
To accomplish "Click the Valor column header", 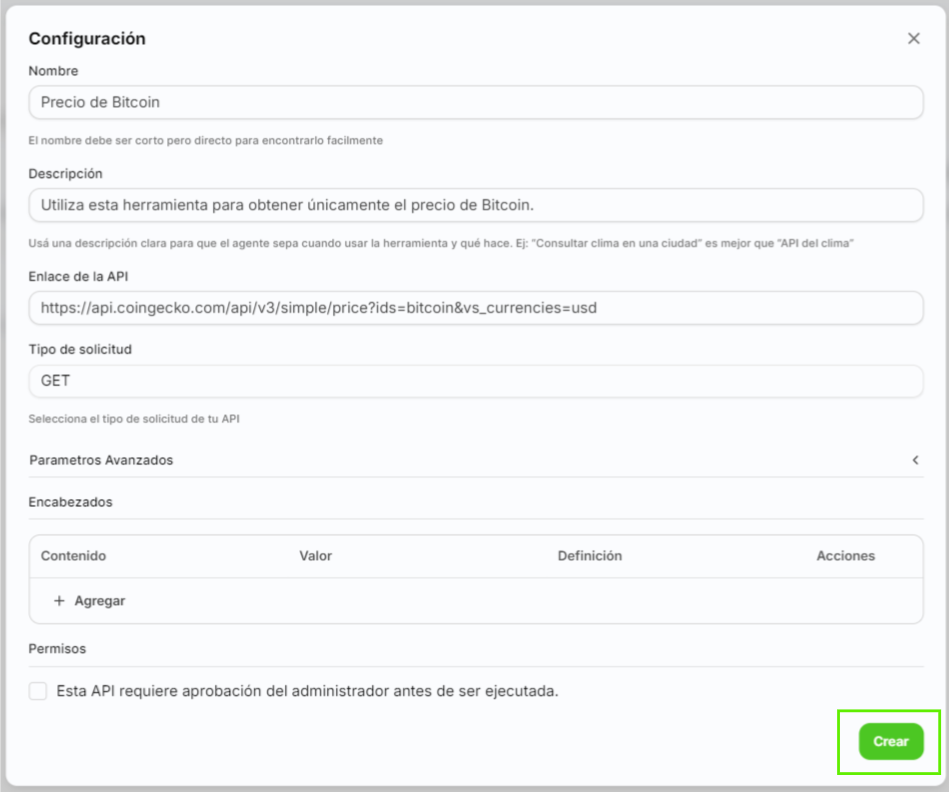I will click(315, 556).
